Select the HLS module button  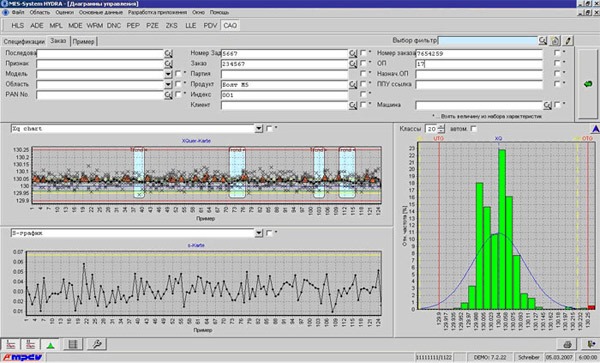(x=18, y=26)
